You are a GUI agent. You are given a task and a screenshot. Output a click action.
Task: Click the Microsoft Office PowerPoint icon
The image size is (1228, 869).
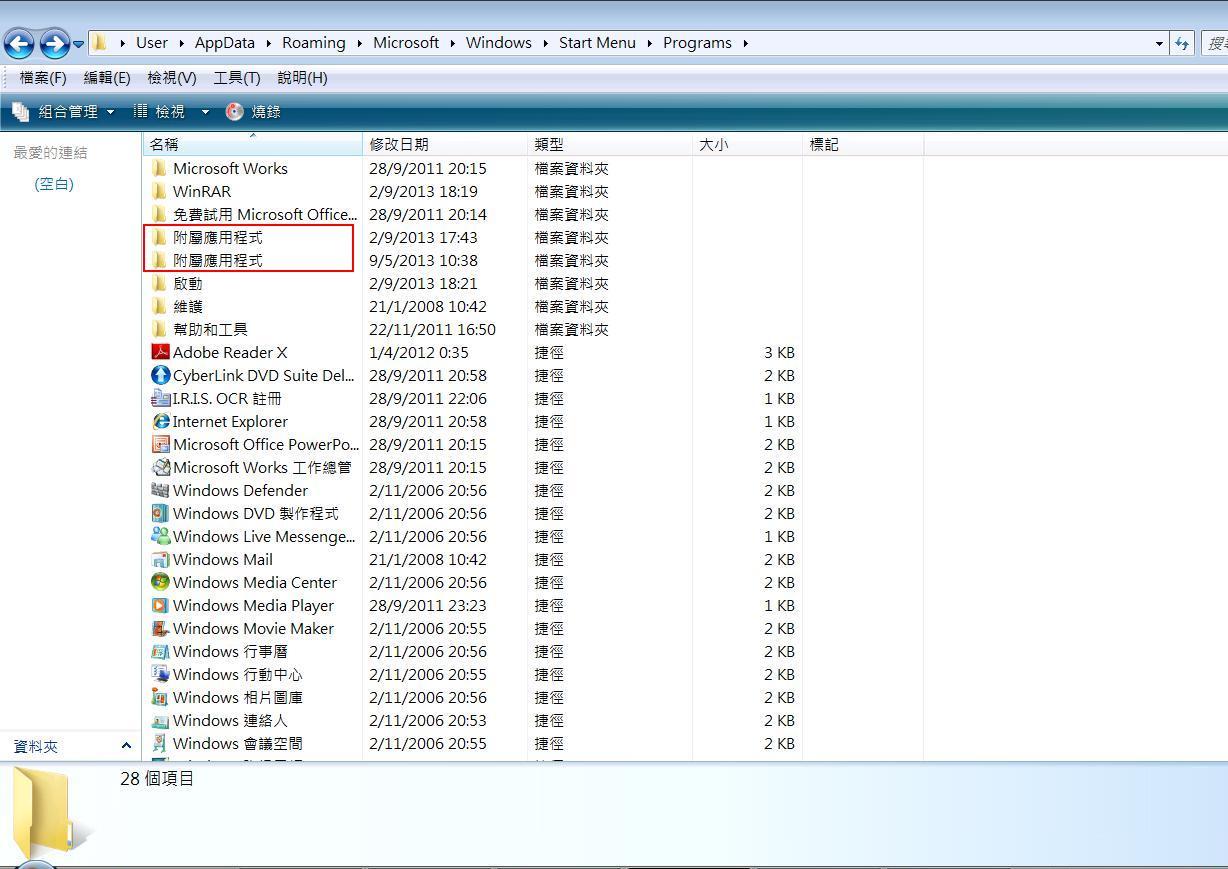pyautogui.click(x=160, y=444)
